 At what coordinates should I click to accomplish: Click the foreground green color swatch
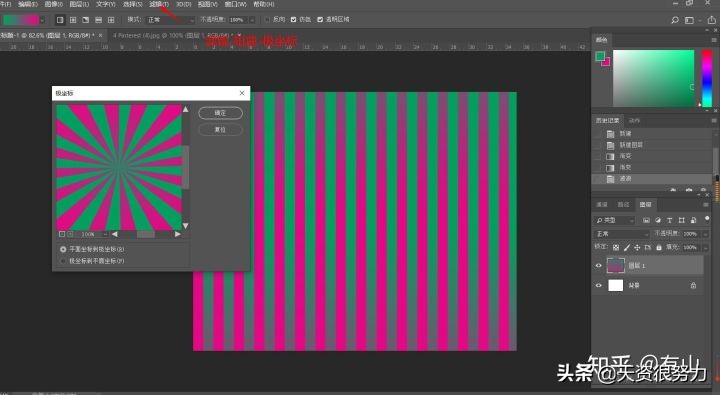(x=600, y=56)
